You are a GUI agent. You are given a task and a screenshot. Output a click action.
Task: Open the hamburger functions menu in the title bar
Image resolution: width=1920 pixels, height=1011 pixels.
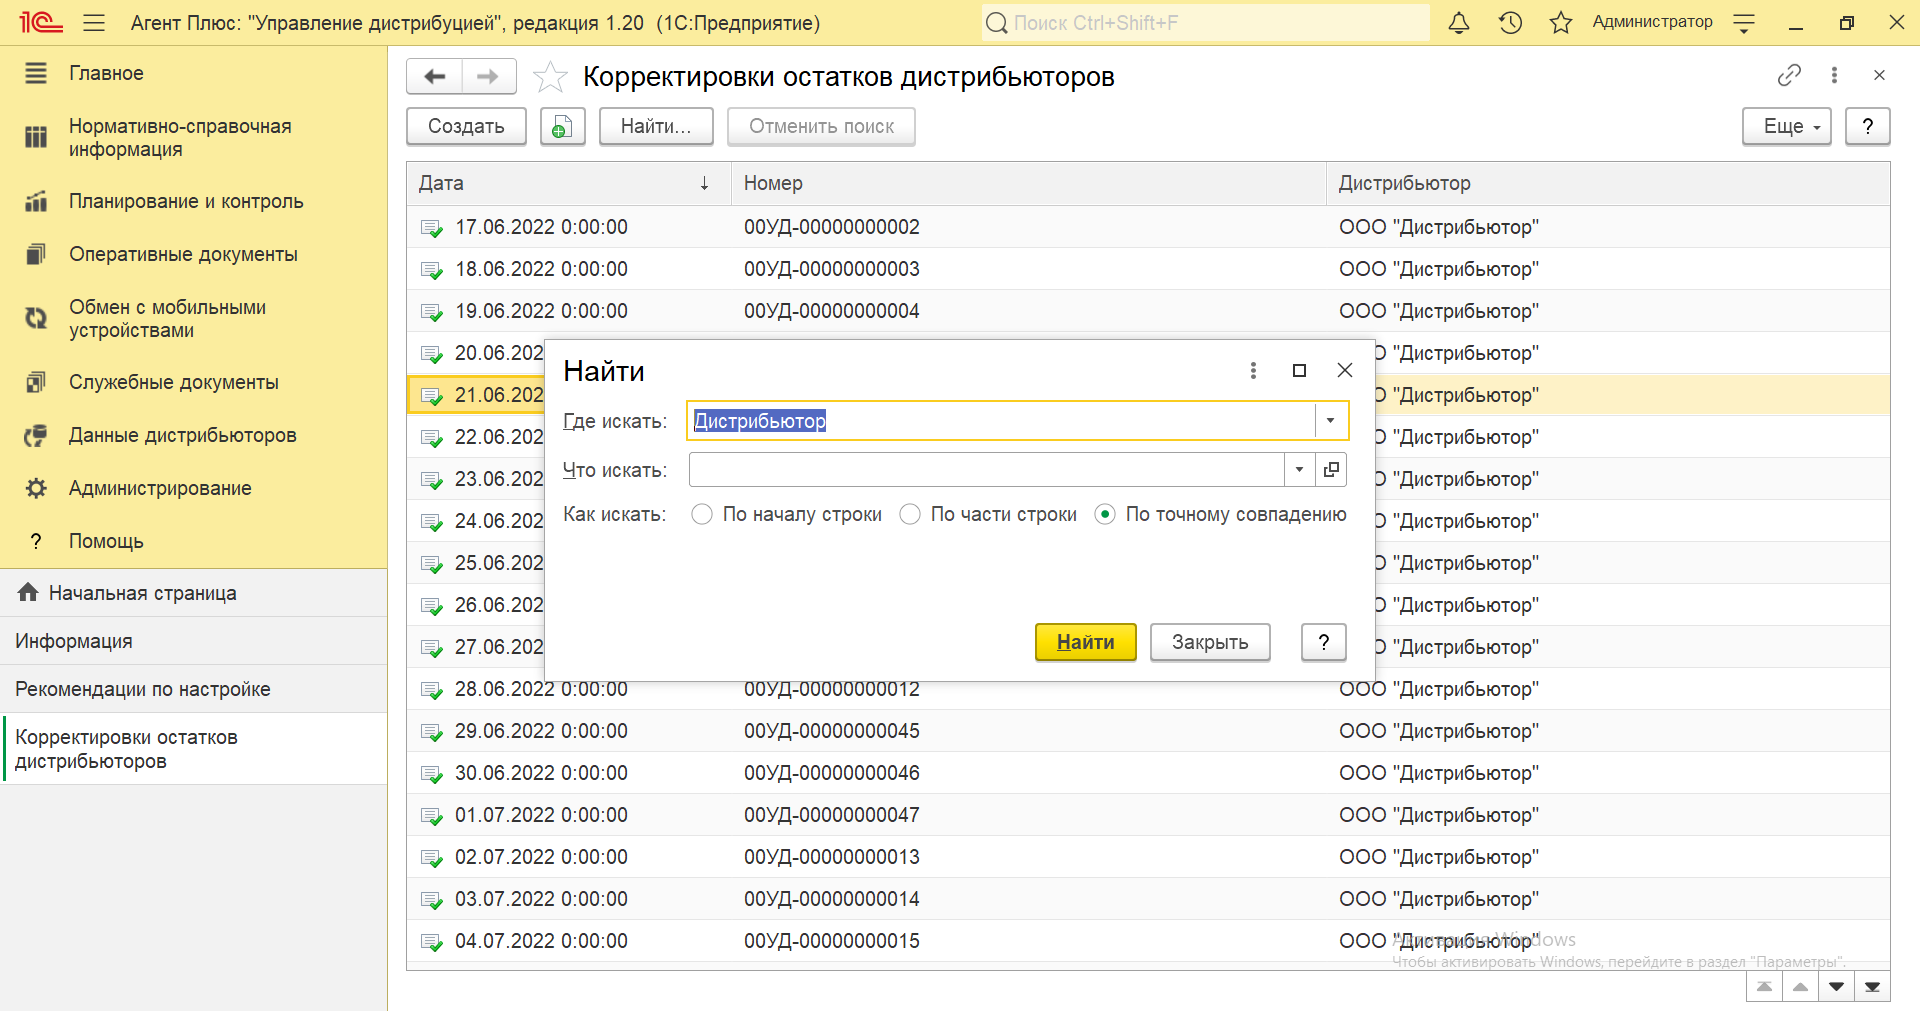(x=94, y=22)
